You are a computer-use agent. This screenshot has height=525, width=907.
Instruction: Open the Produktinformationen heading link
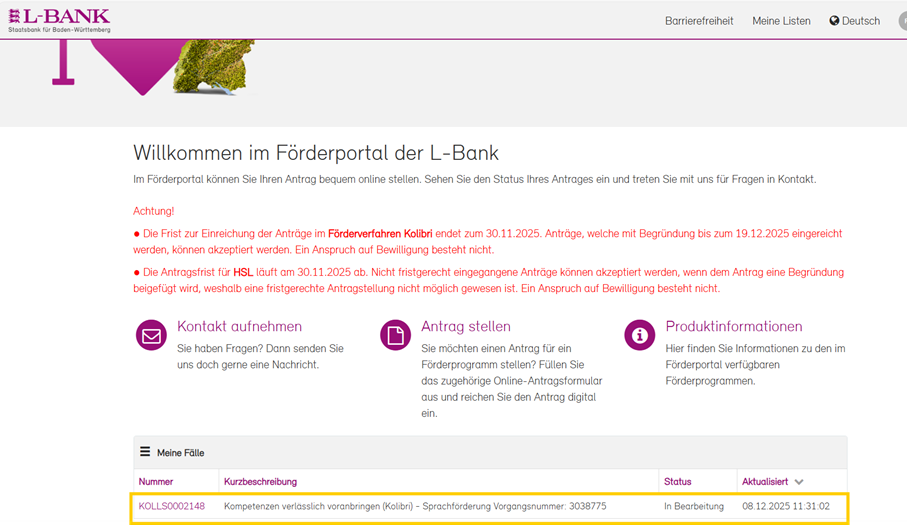734,327
